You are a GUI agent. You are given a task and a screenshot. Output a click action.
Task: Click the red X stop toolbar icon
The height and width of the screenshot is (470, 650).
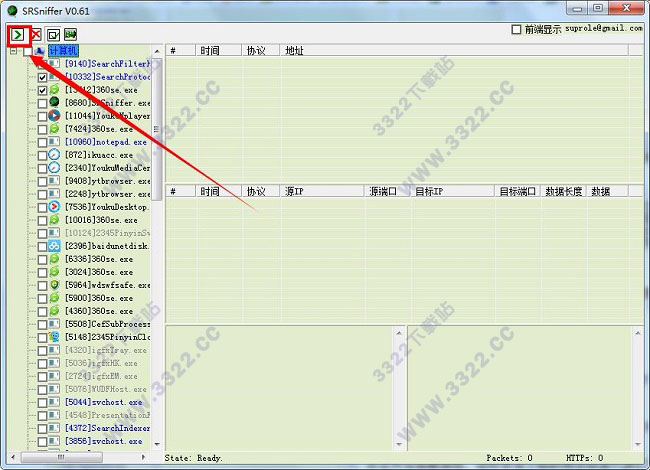36,35
